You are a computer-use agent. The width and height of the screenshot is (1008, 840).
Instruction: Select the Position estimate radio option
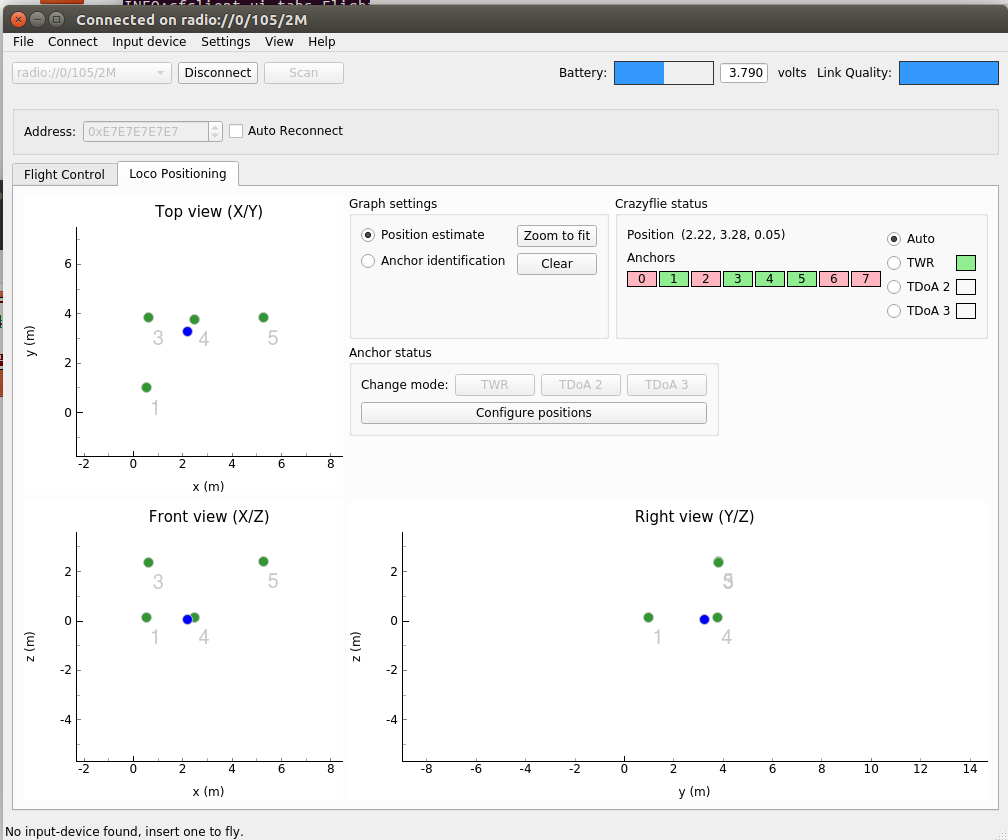368,235
